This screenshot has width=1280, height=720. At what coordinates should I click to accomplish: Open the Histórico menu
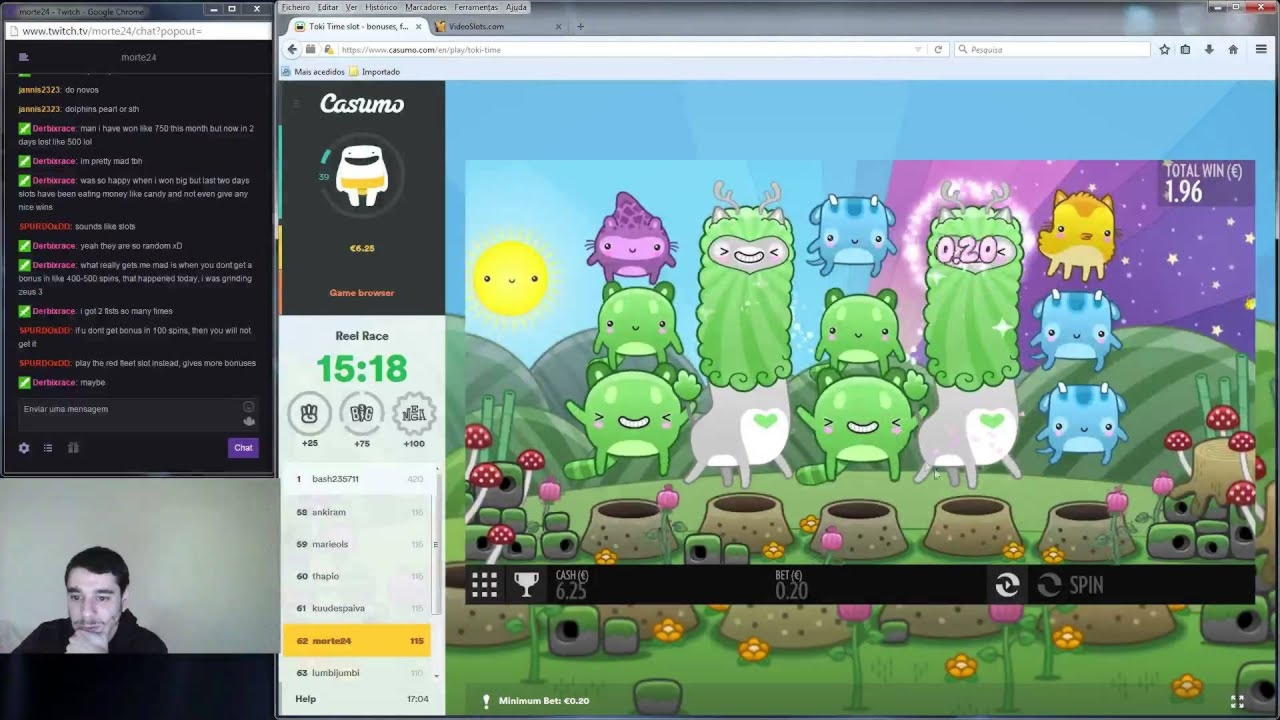tap(381, 7)
